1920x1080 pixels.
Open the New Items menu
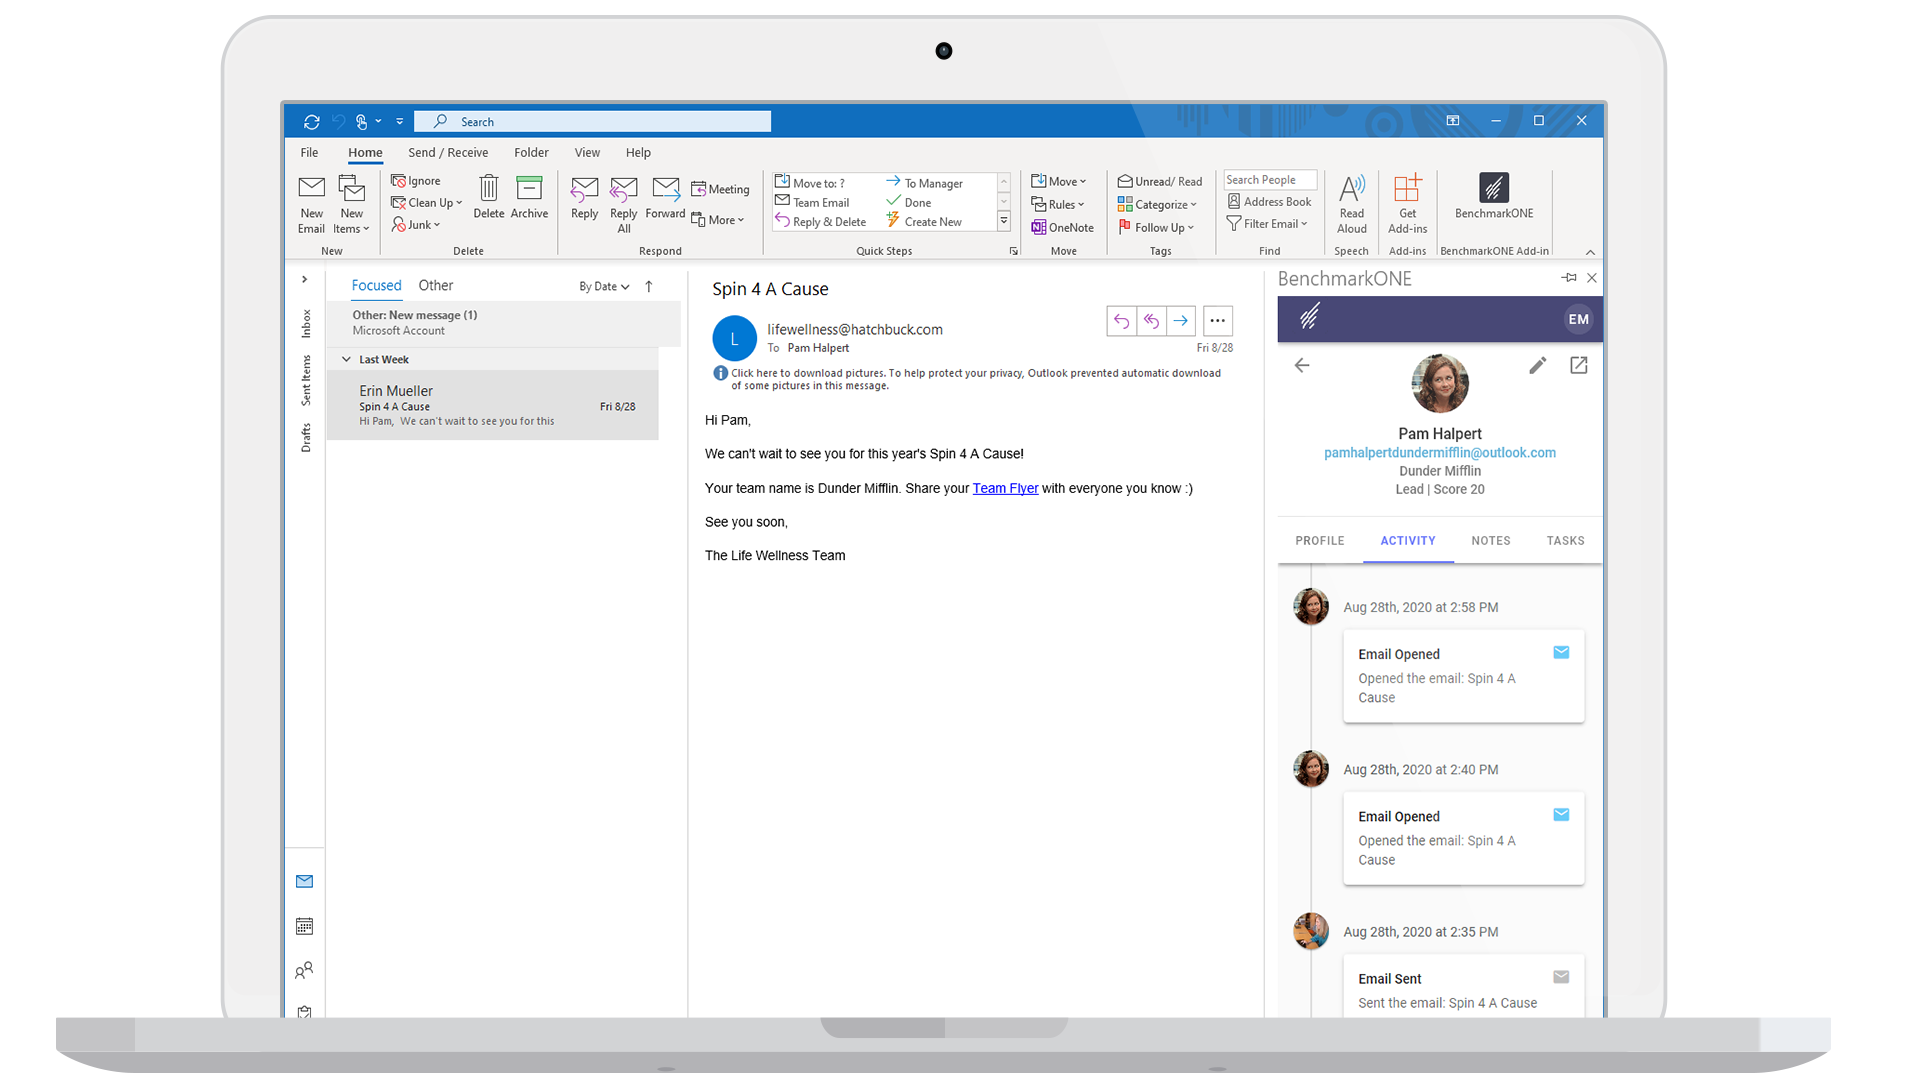pyautogui.click(x=351, y=204)
